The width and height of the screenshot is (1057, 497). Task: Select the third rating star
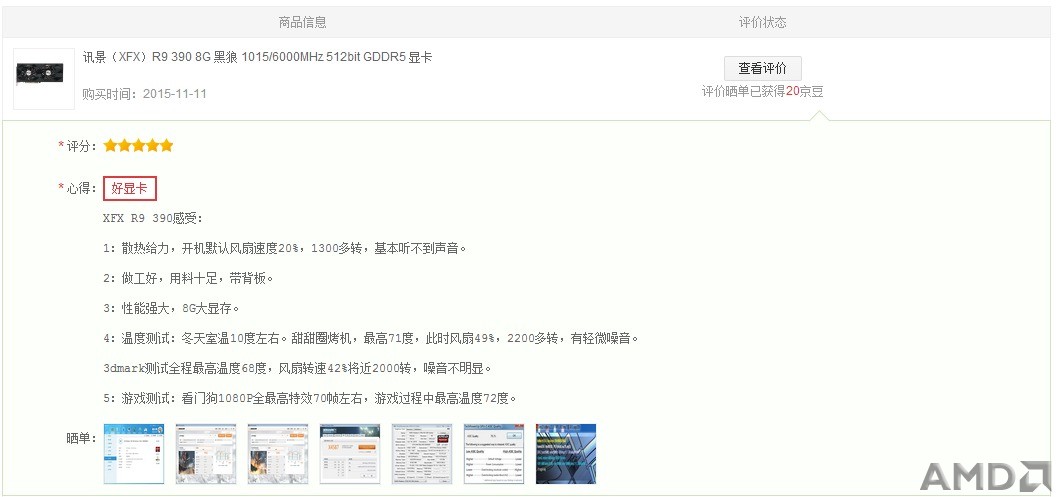138,146
